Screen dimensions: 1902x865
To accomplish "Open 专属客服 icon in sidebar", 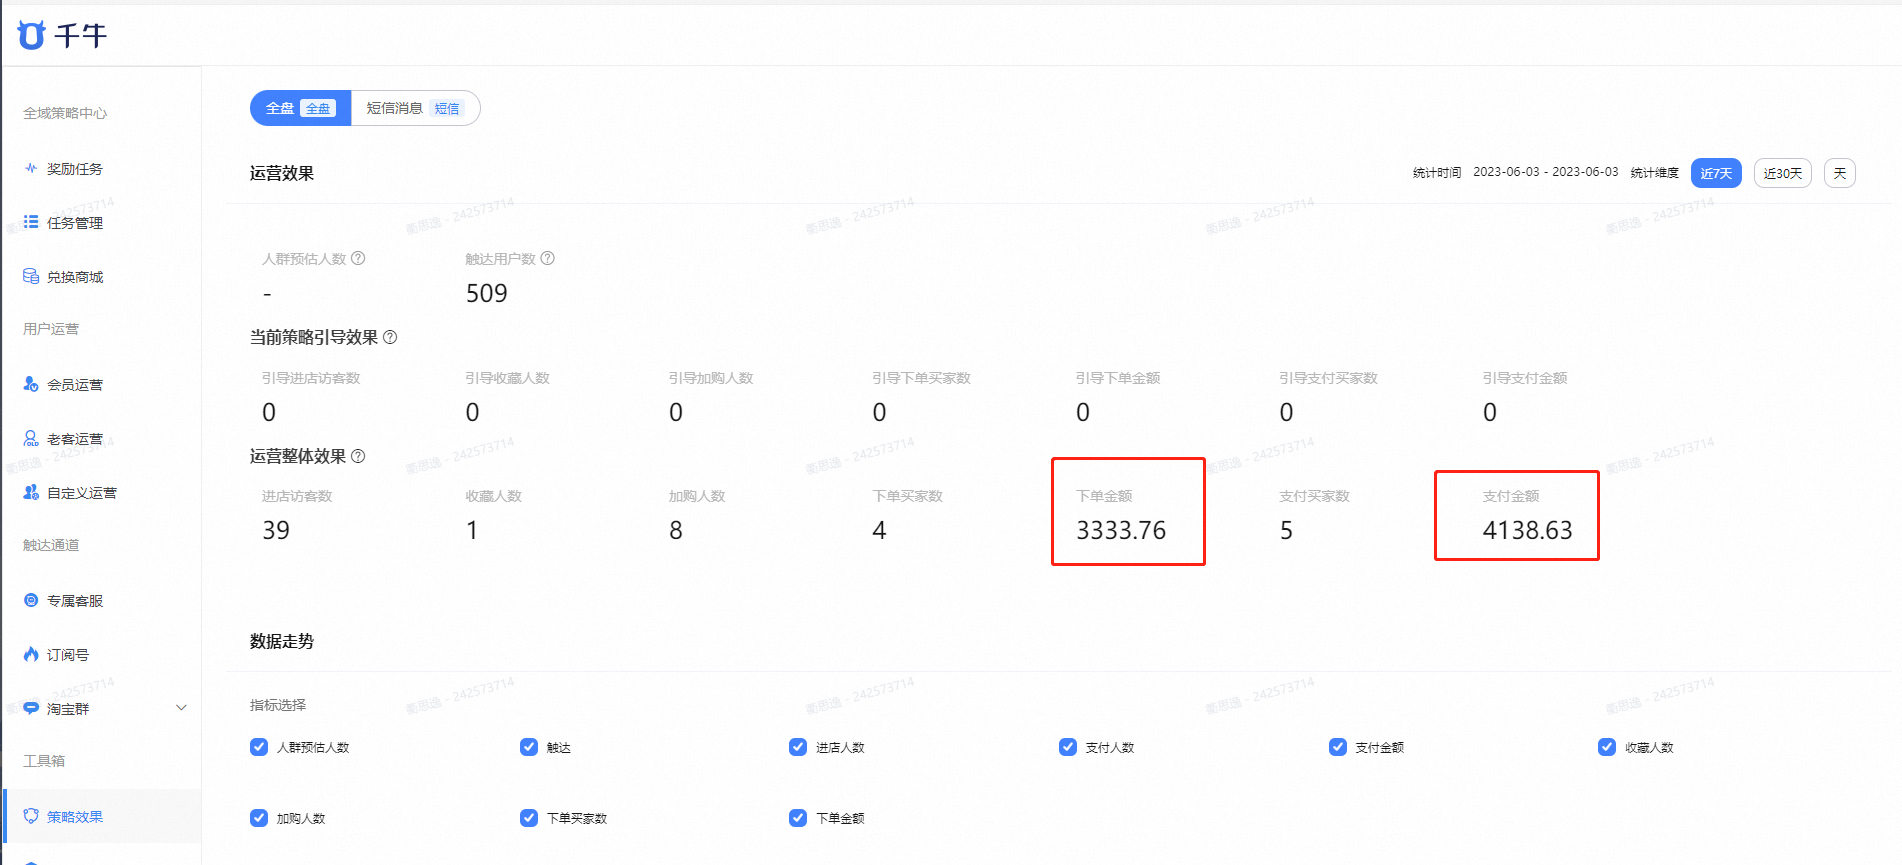I will coord(31,600).
